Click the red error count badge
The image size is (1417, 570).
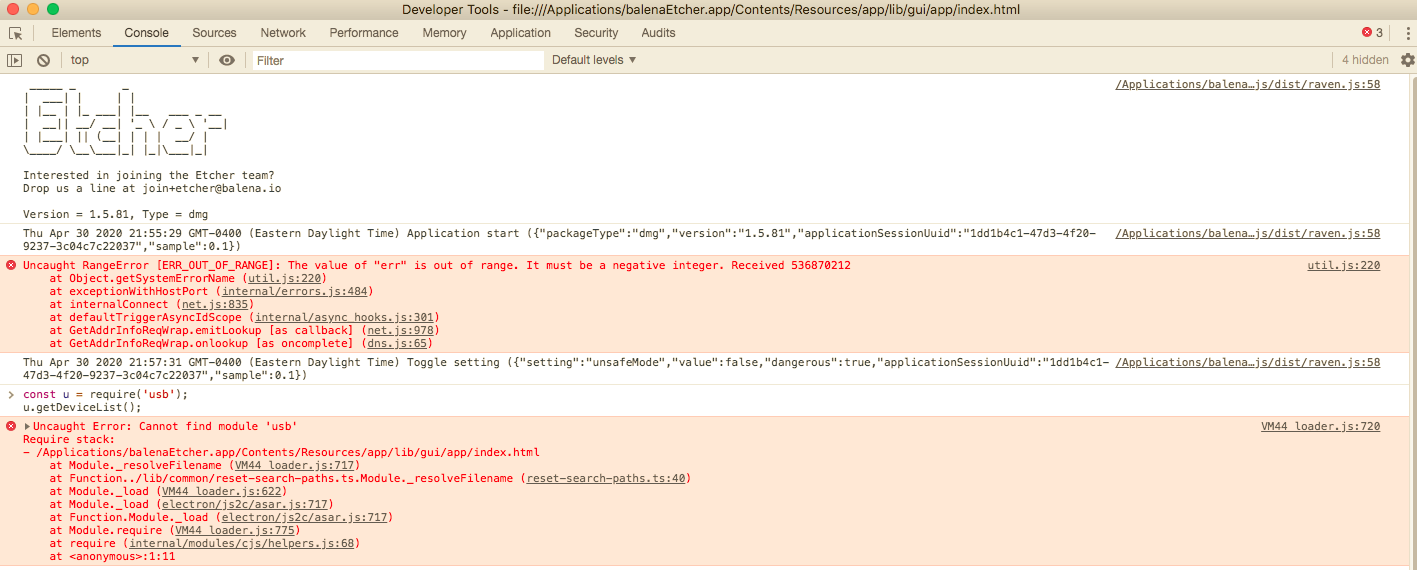click(1372, 33)
